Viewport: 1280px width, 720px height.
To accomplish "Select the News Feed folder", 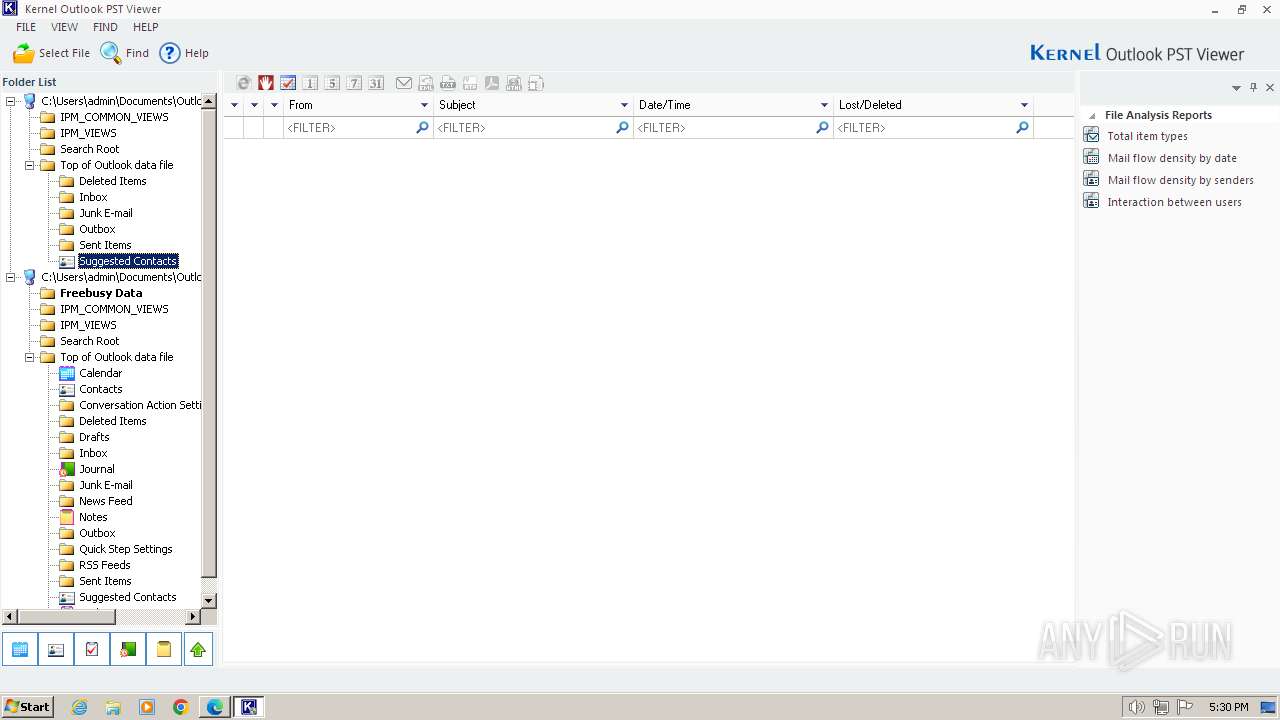I will point(105,501).
